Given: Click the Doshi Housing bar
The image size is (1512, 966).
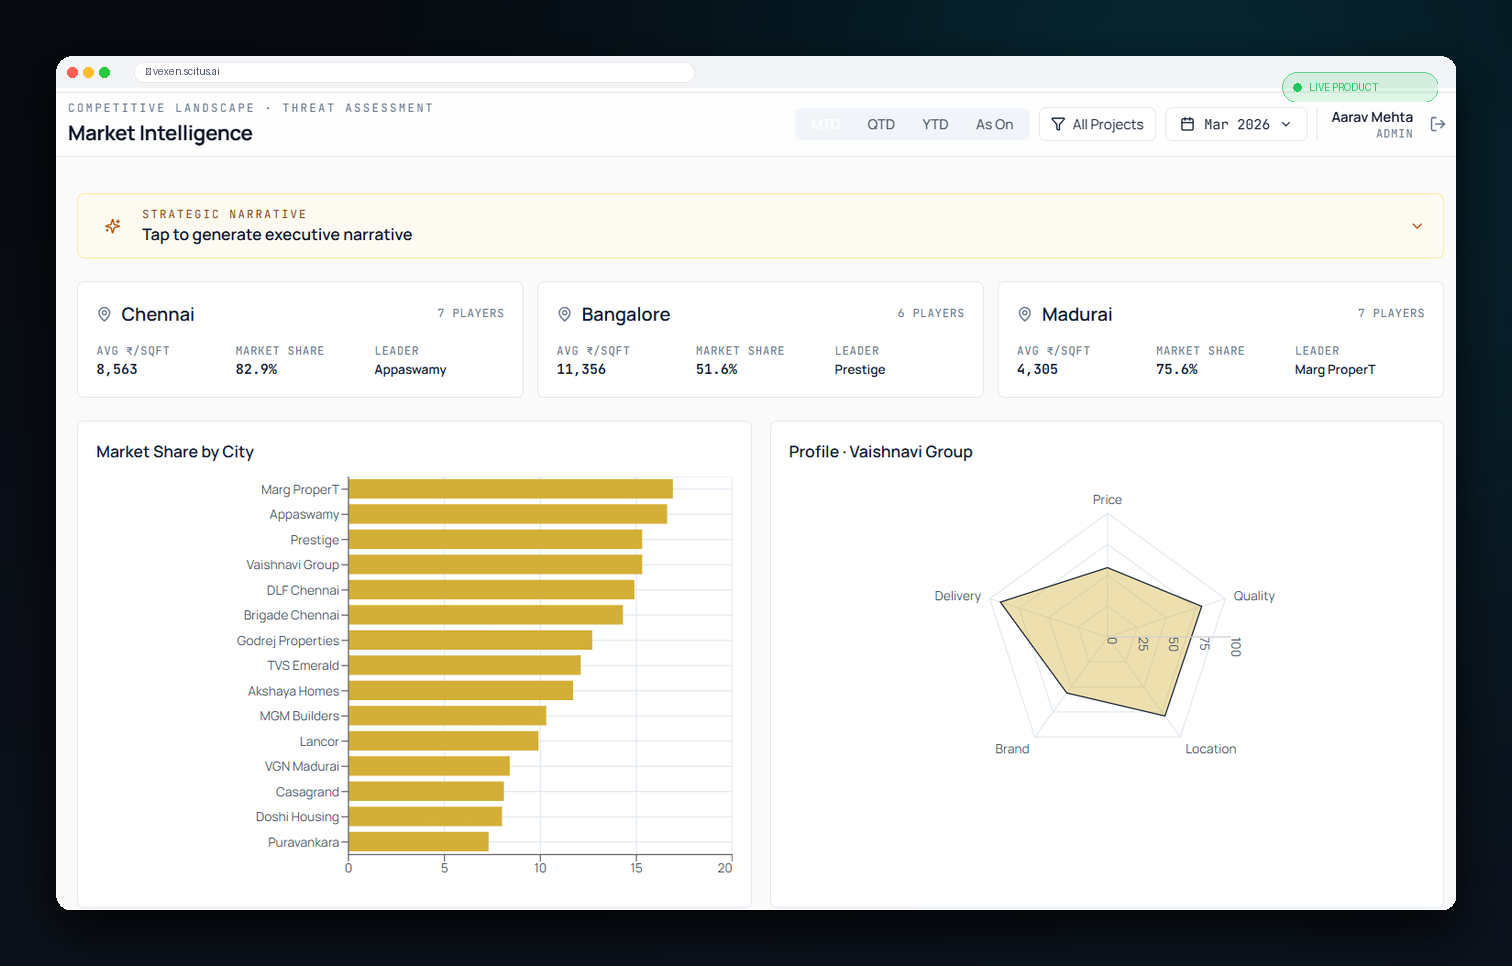Looking at the screenshot, I should [x=425, y=817].
